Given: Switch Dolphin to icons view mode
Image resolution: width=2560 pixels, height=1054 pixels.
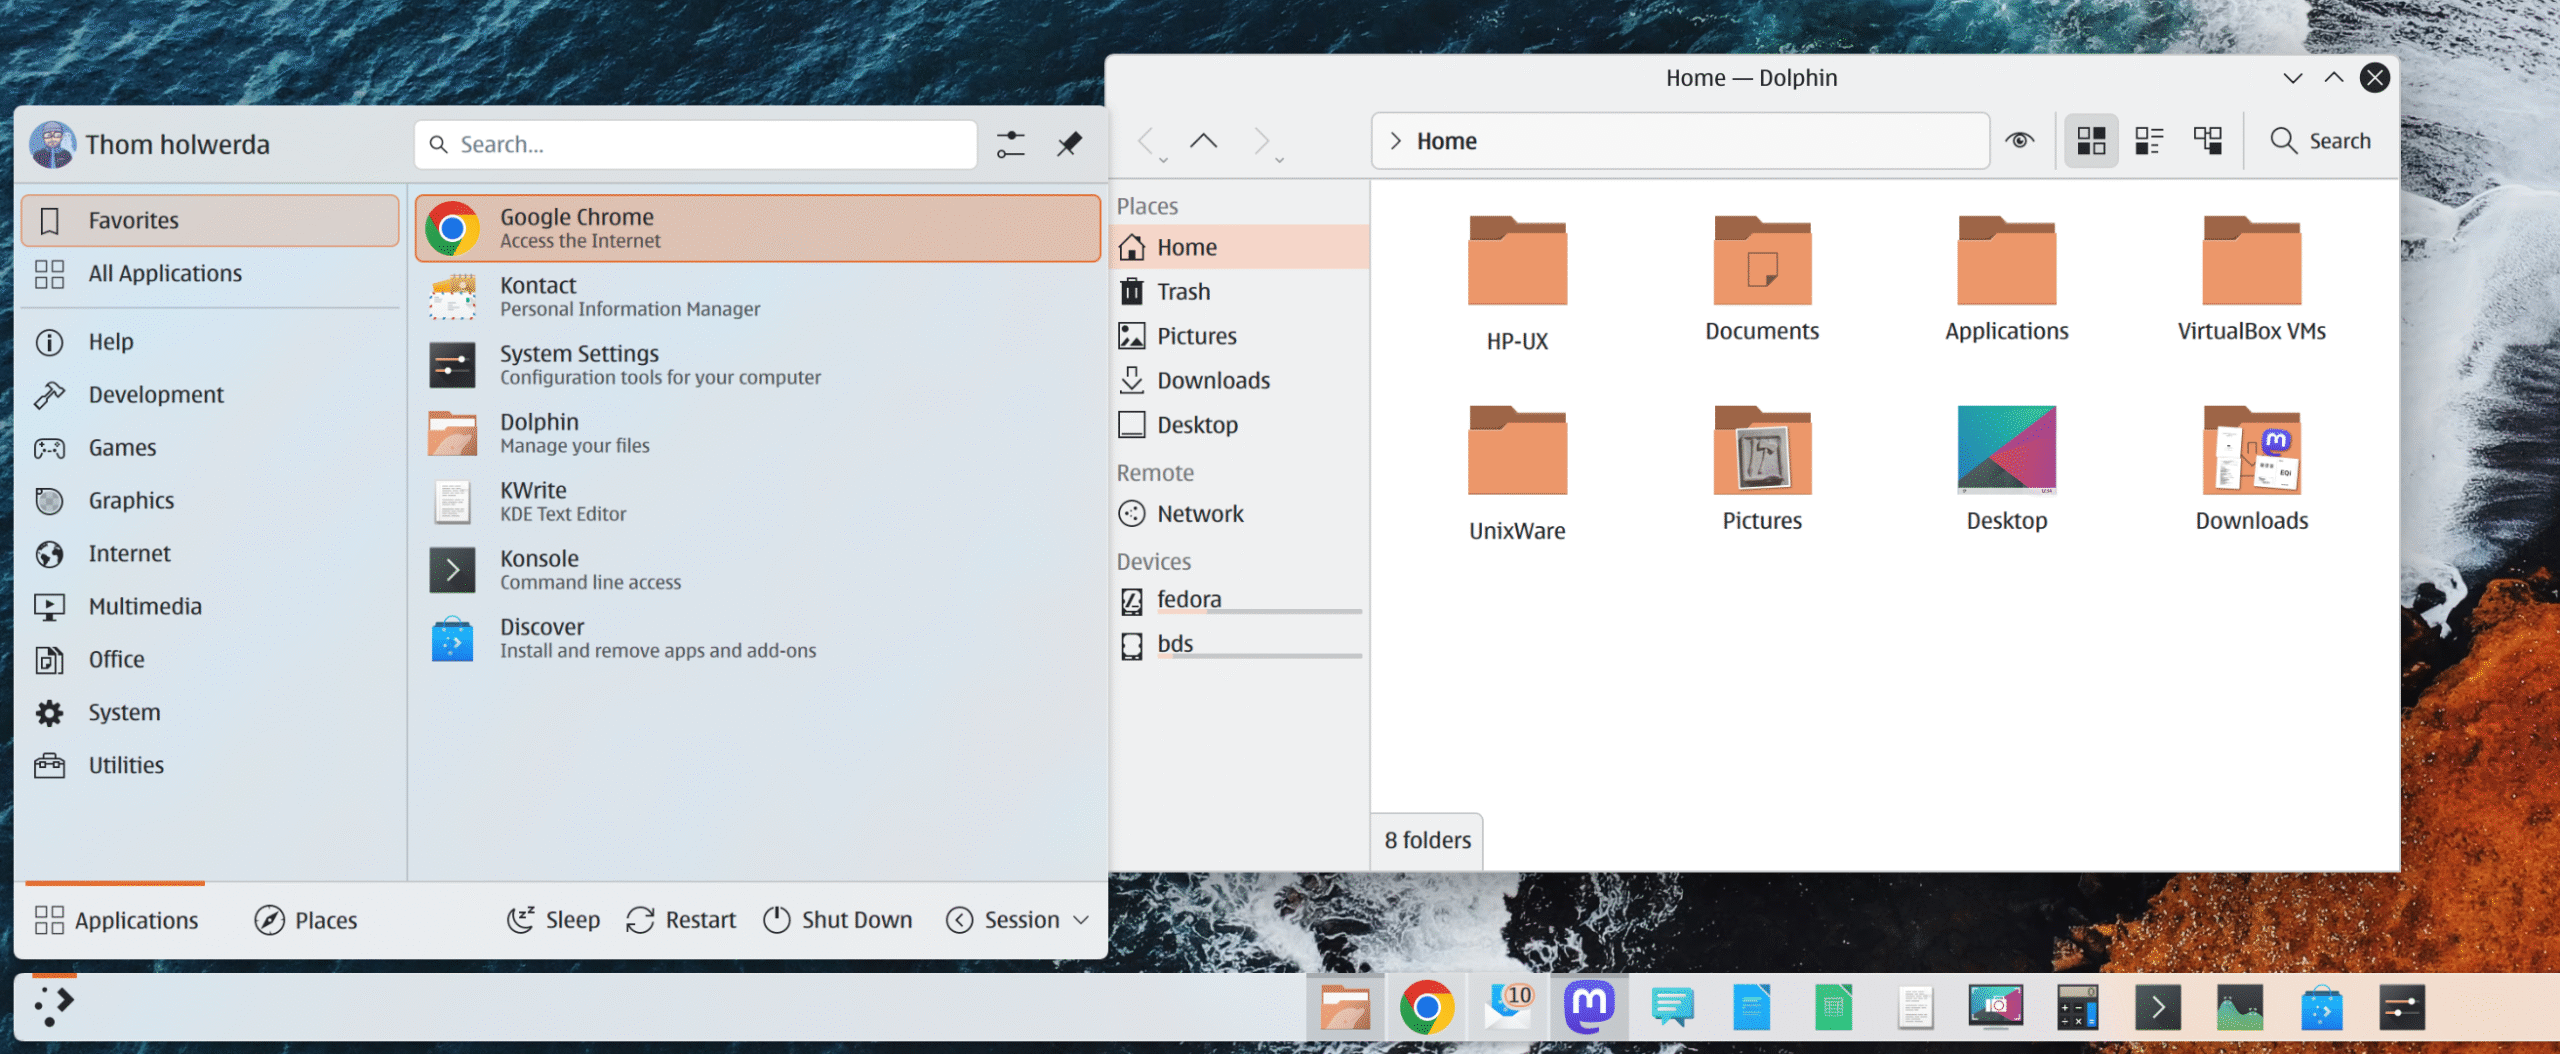Looking at the screenshot, I should tap(2091, 141).
